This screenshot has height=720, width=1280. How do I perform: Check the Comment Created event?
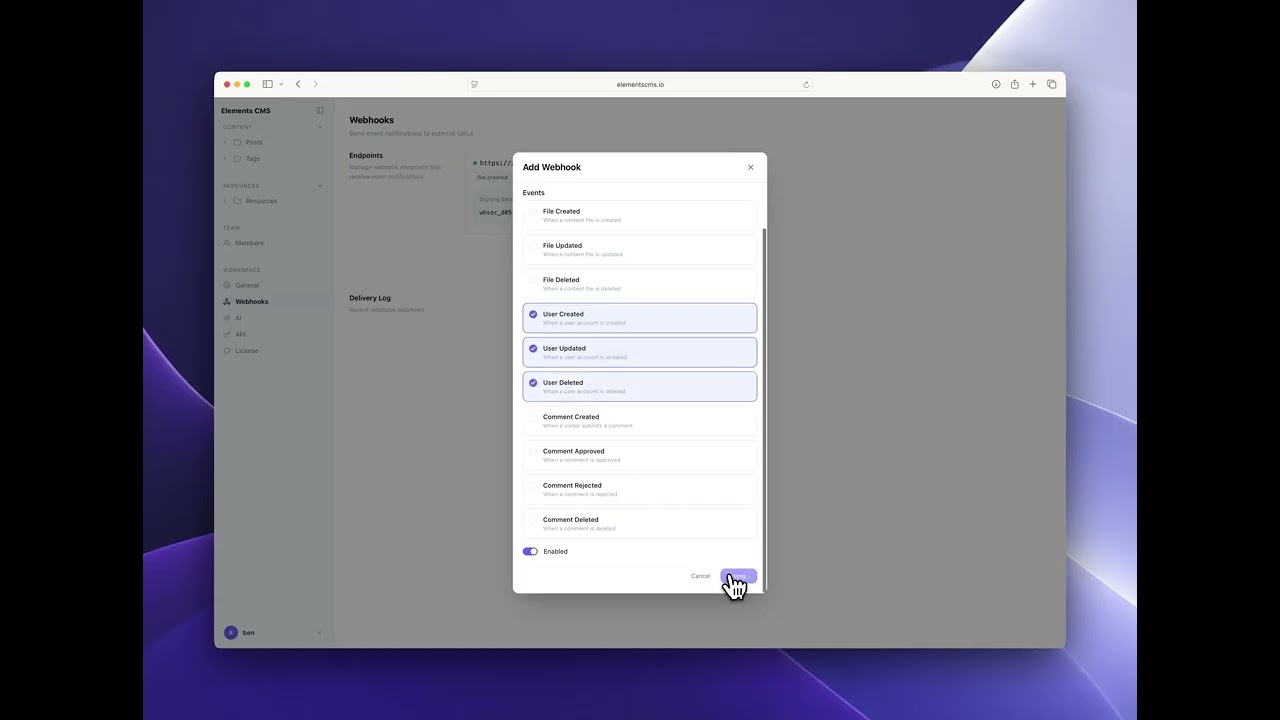[640, 421]
